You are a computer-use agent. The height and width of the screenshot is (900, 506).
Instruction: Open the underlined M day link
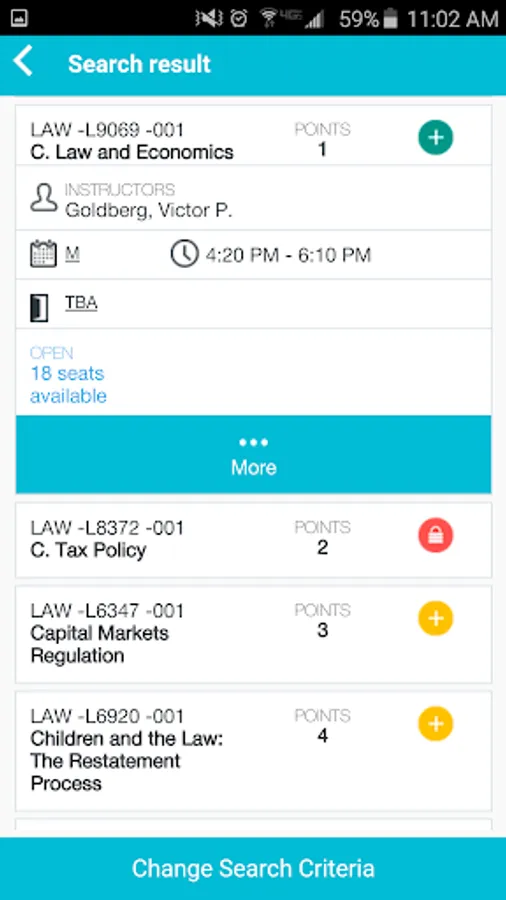coord(72,254)
